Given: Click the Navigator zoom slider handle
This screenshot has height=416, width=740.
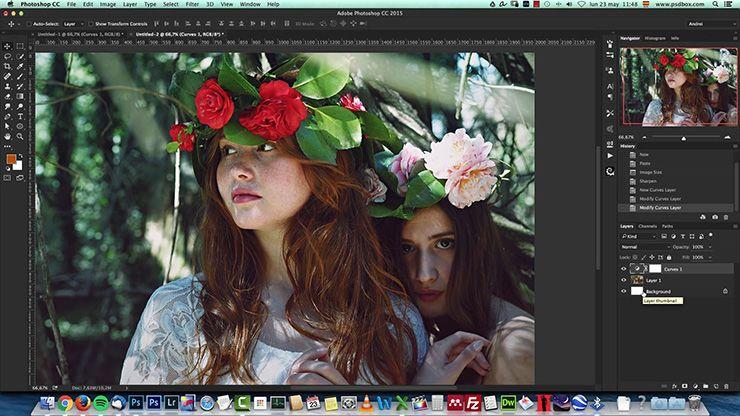Looking at the screenshot, I should [x=683, y=138].
